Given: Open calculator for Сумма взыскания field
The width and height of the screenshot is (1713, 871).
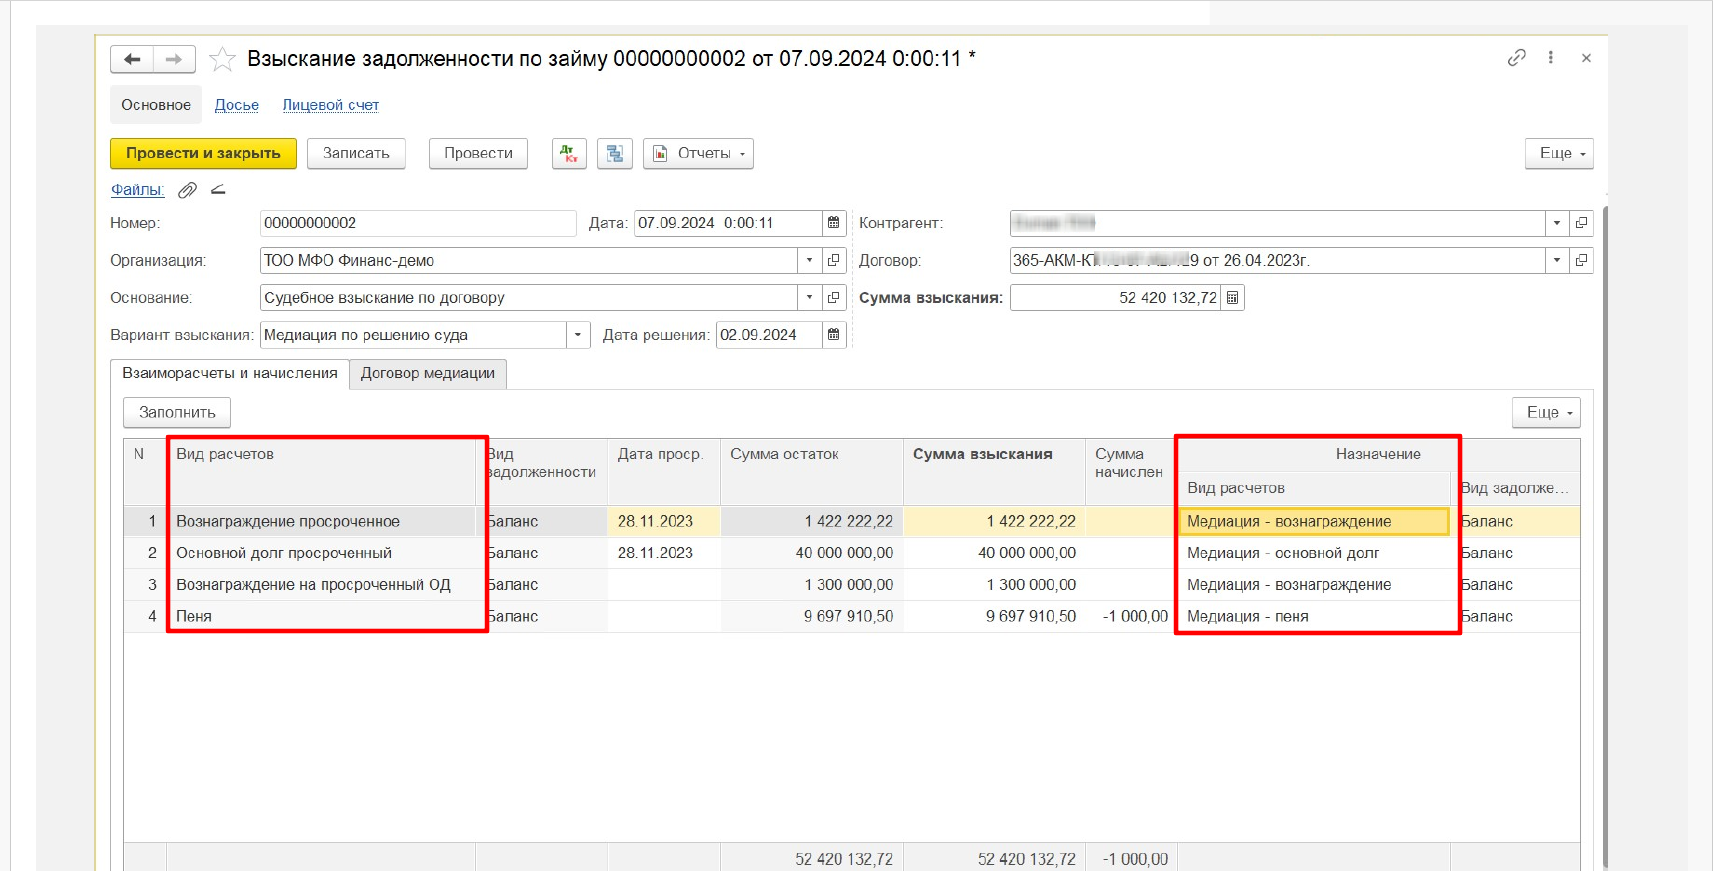Looking at the screenshot, I should point(1232,298).
